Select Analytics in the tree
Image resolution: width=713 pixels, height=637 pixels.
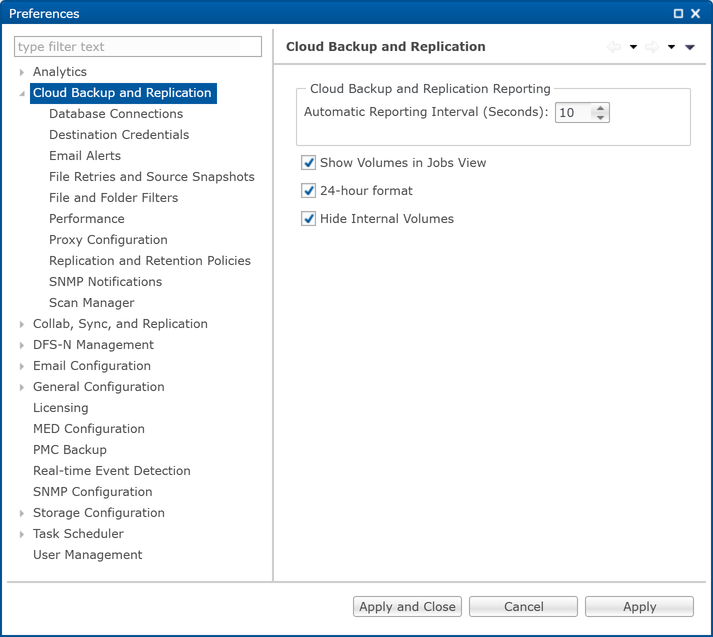60,72
